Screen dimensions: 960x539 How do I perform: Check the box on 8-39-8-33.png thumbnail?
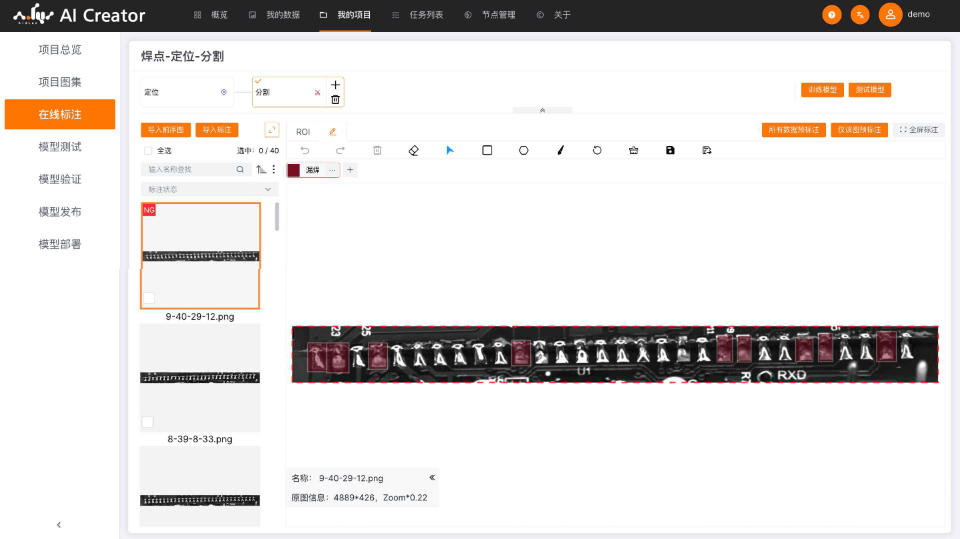pos(149,422)
